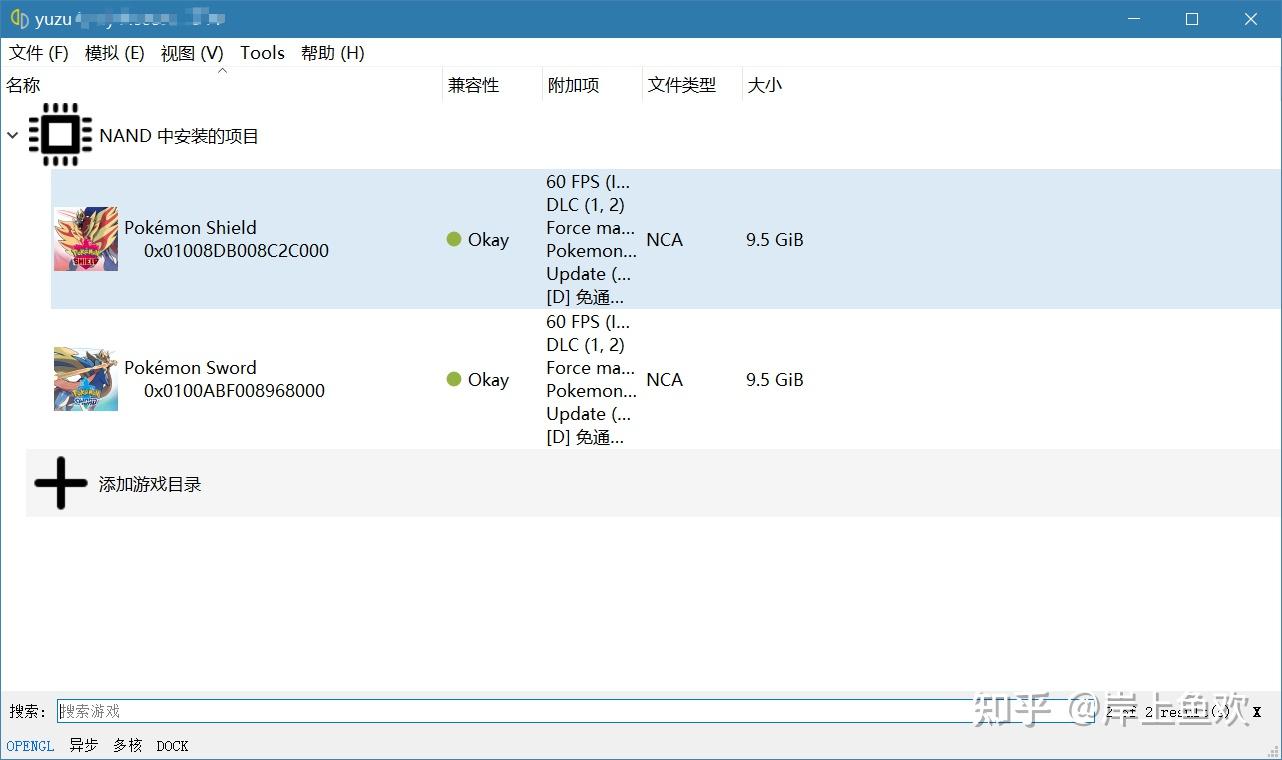
Task: Click the add-ons list for Pokémon Shield
Action: click(591, 239)
